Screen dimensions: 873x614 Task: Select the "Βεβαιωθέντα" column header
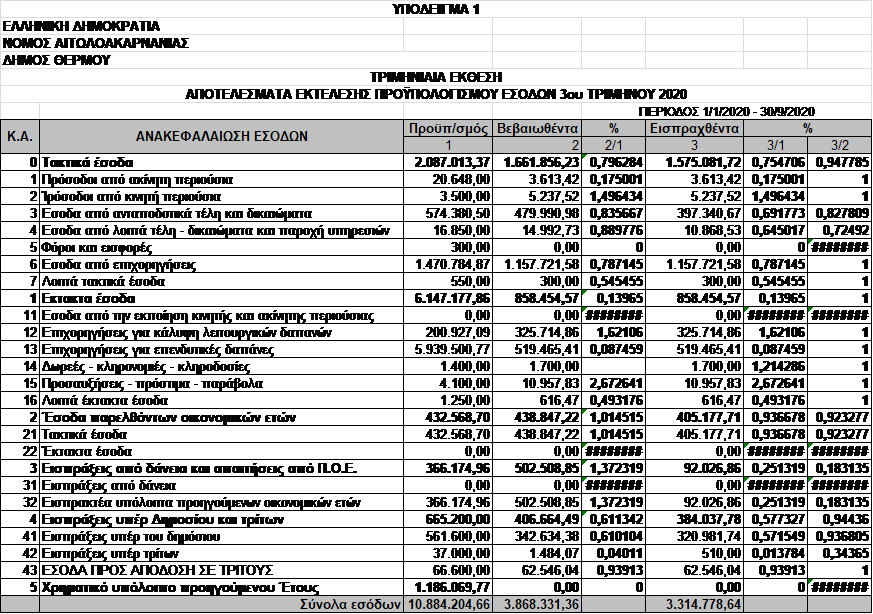(538, 128)
